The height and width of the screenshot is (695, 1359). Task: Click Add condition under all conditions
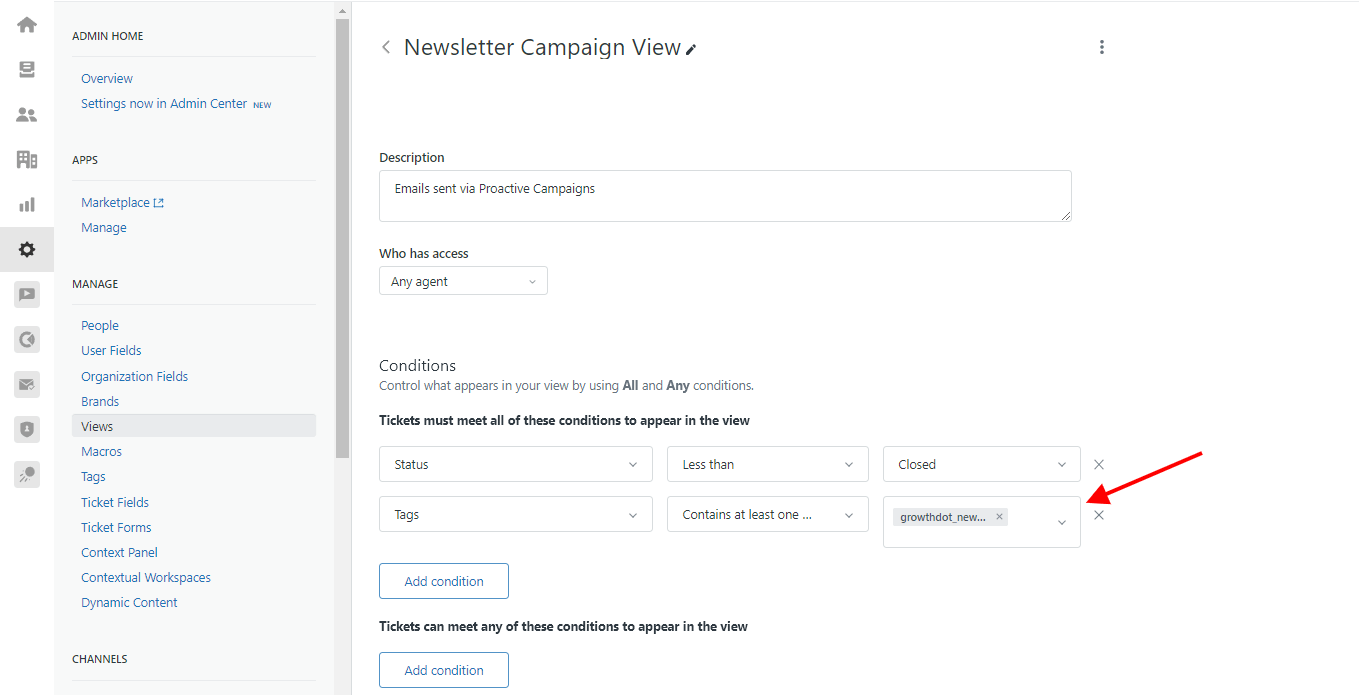[x=444, y=581]
